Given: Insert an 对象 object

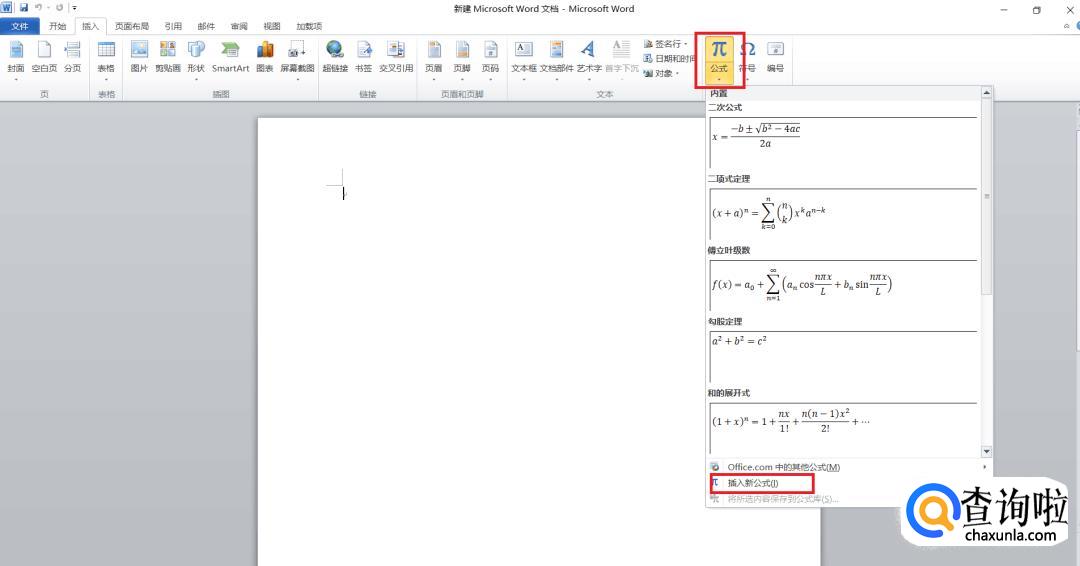Looking at the screenshot, I should (x=658, y=73).
